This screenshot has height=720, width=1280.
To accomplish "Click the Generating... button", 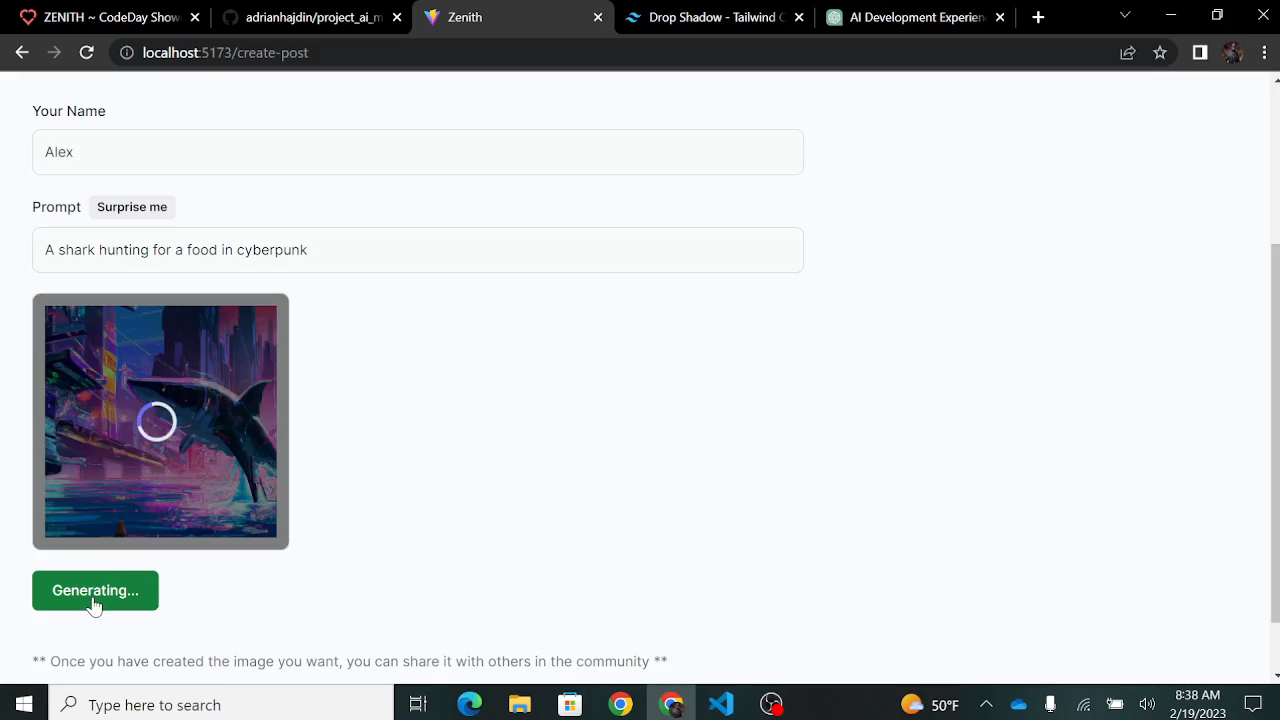I will tap(95, 591).
